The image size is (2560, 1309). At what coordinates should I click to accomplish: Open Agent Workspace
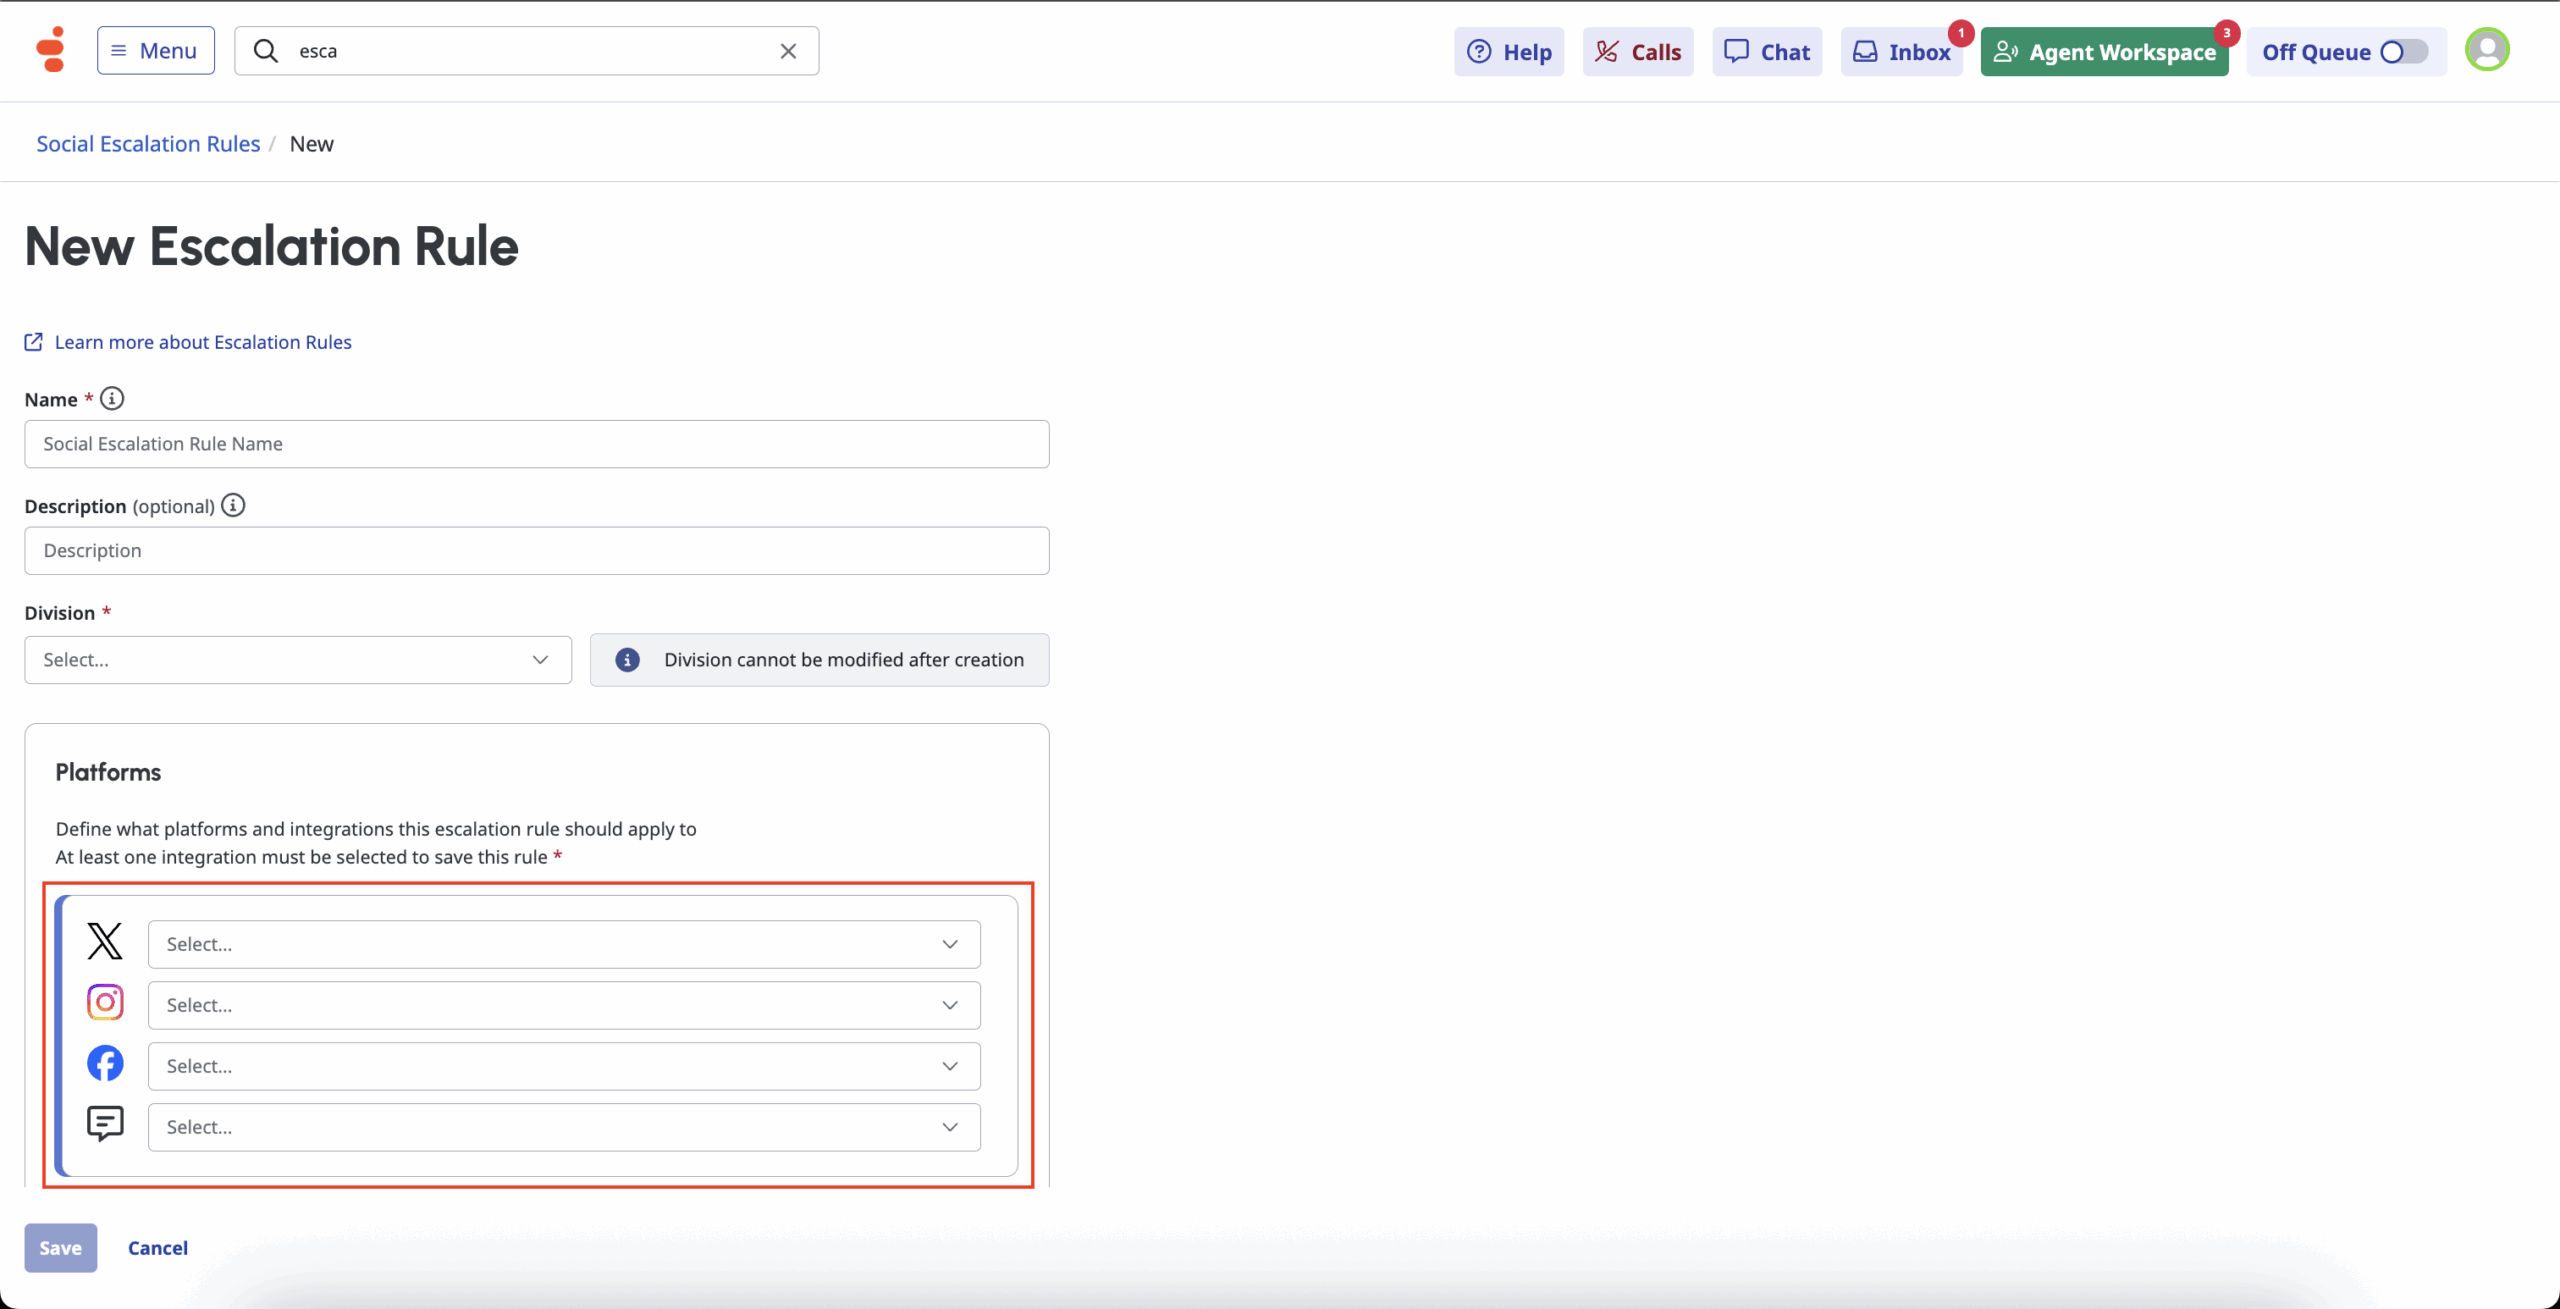click(2104, 52)
